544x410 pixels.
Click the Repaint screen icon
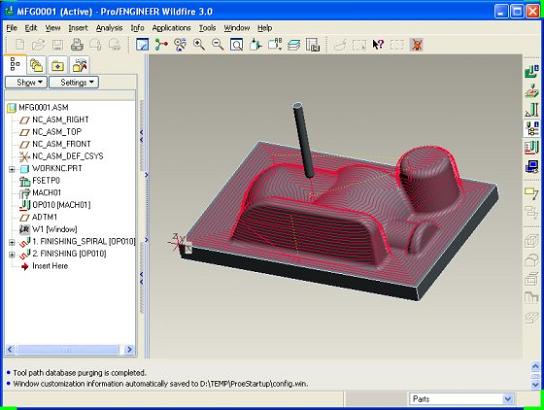click(142, 45)
